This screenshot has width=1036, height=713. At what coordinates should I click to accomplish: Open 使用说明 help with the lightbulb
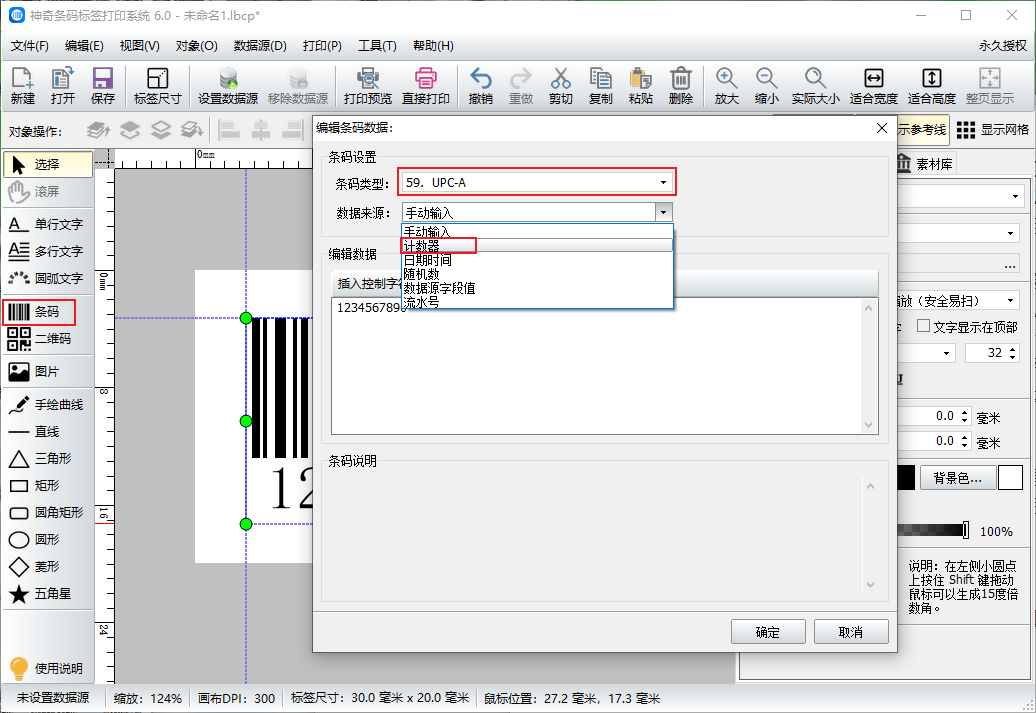(46, 668)
